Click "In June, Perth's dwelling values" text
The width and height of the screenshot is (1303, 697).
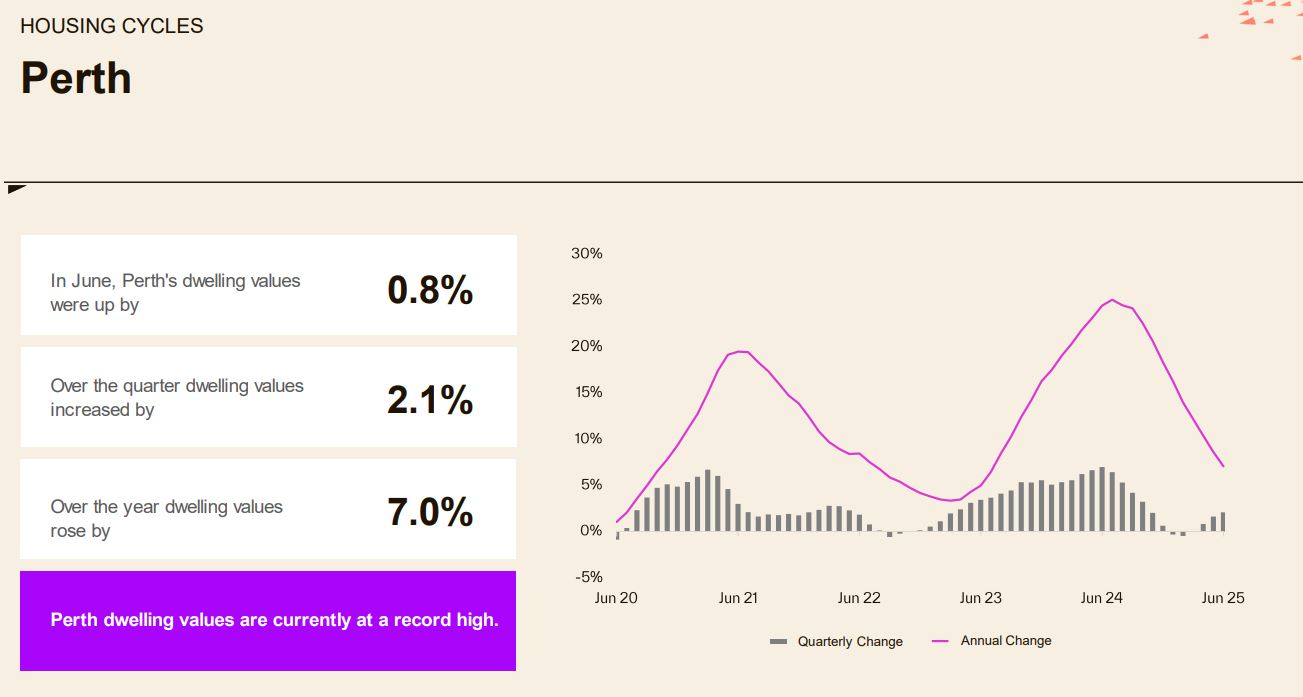click(175, 281)
